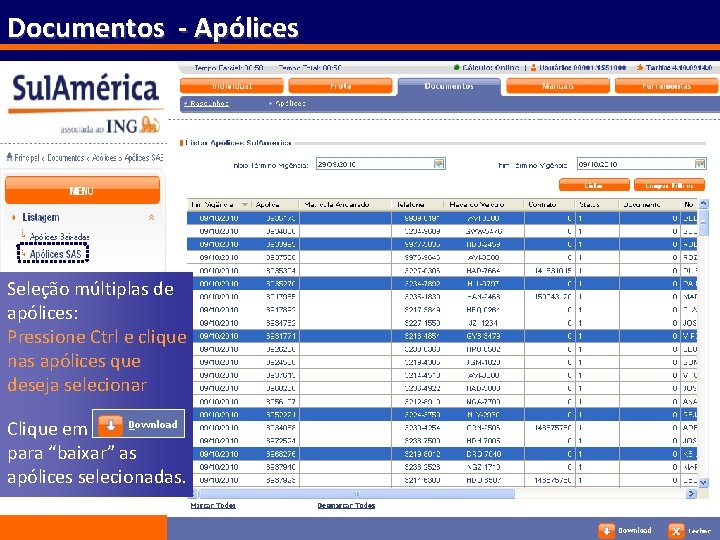720x540 pixels.
Task: Open calendar picker for end date field
Action: [x=699, y=164]
